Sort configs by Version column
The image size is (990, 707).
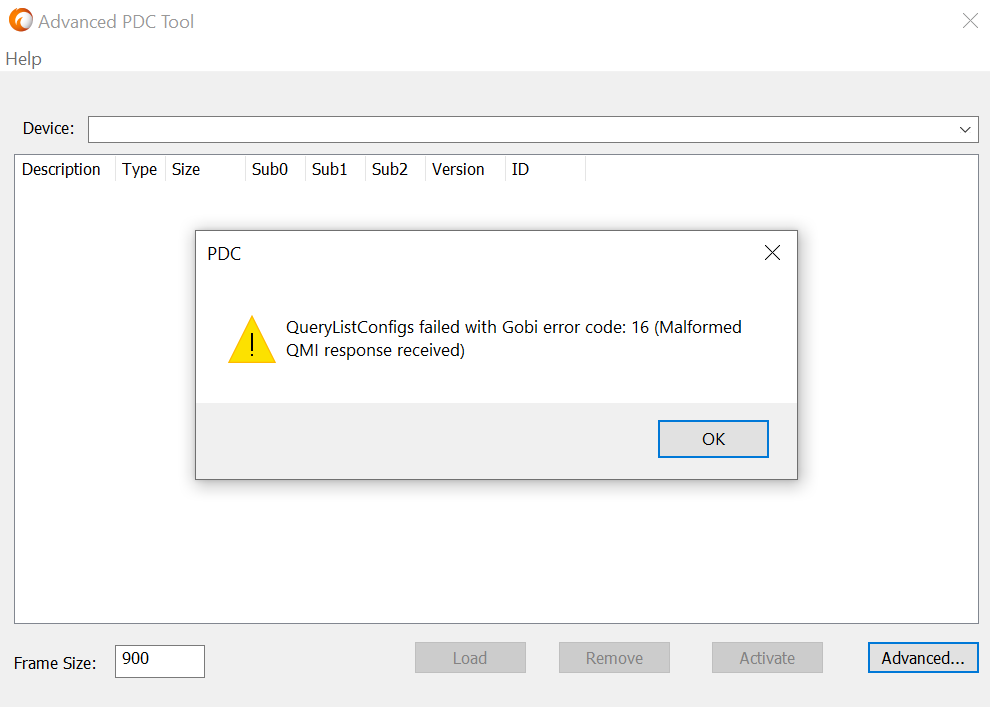point(457,169)
